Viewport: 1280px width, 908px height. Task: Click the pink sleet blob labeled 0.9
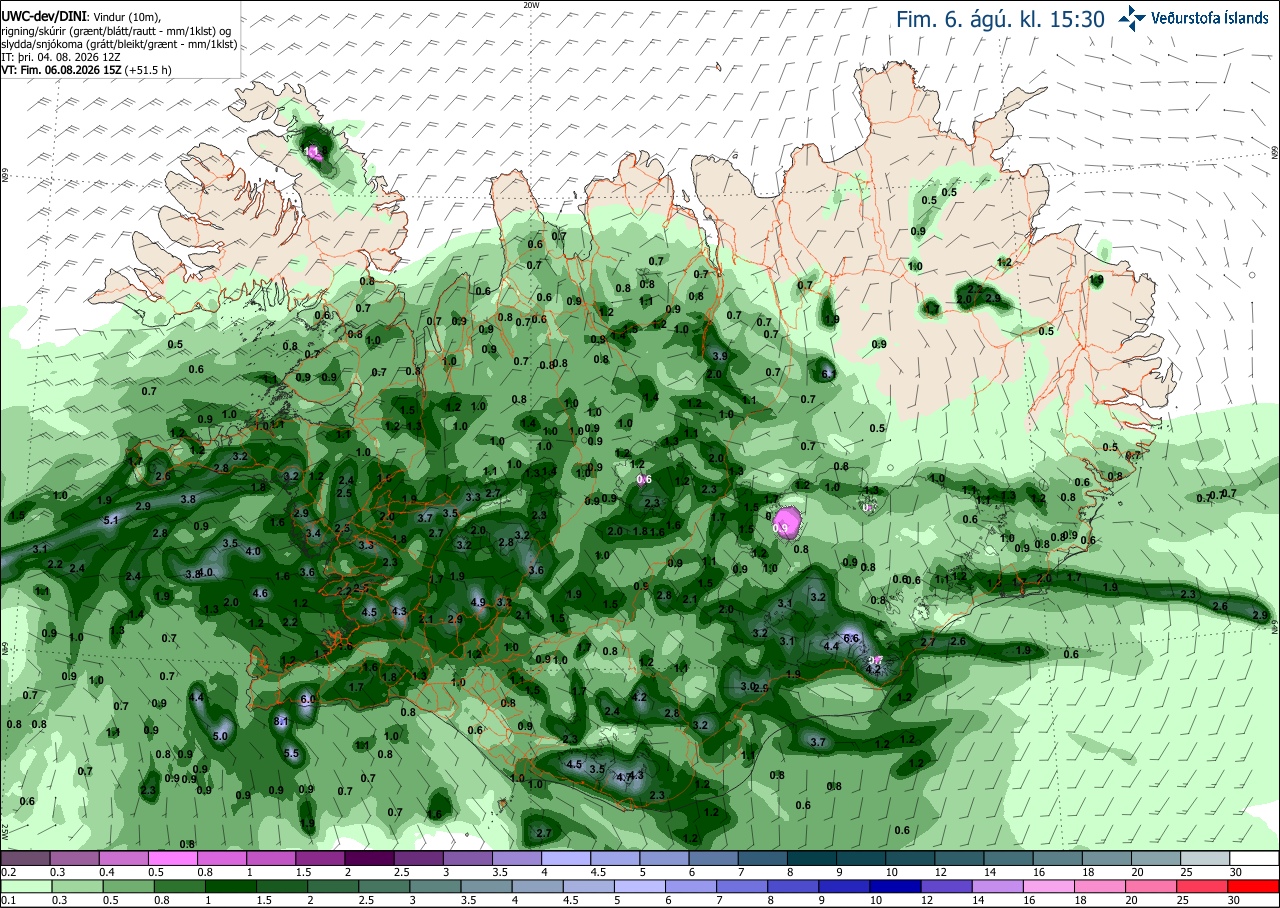(x=787, y=522)
